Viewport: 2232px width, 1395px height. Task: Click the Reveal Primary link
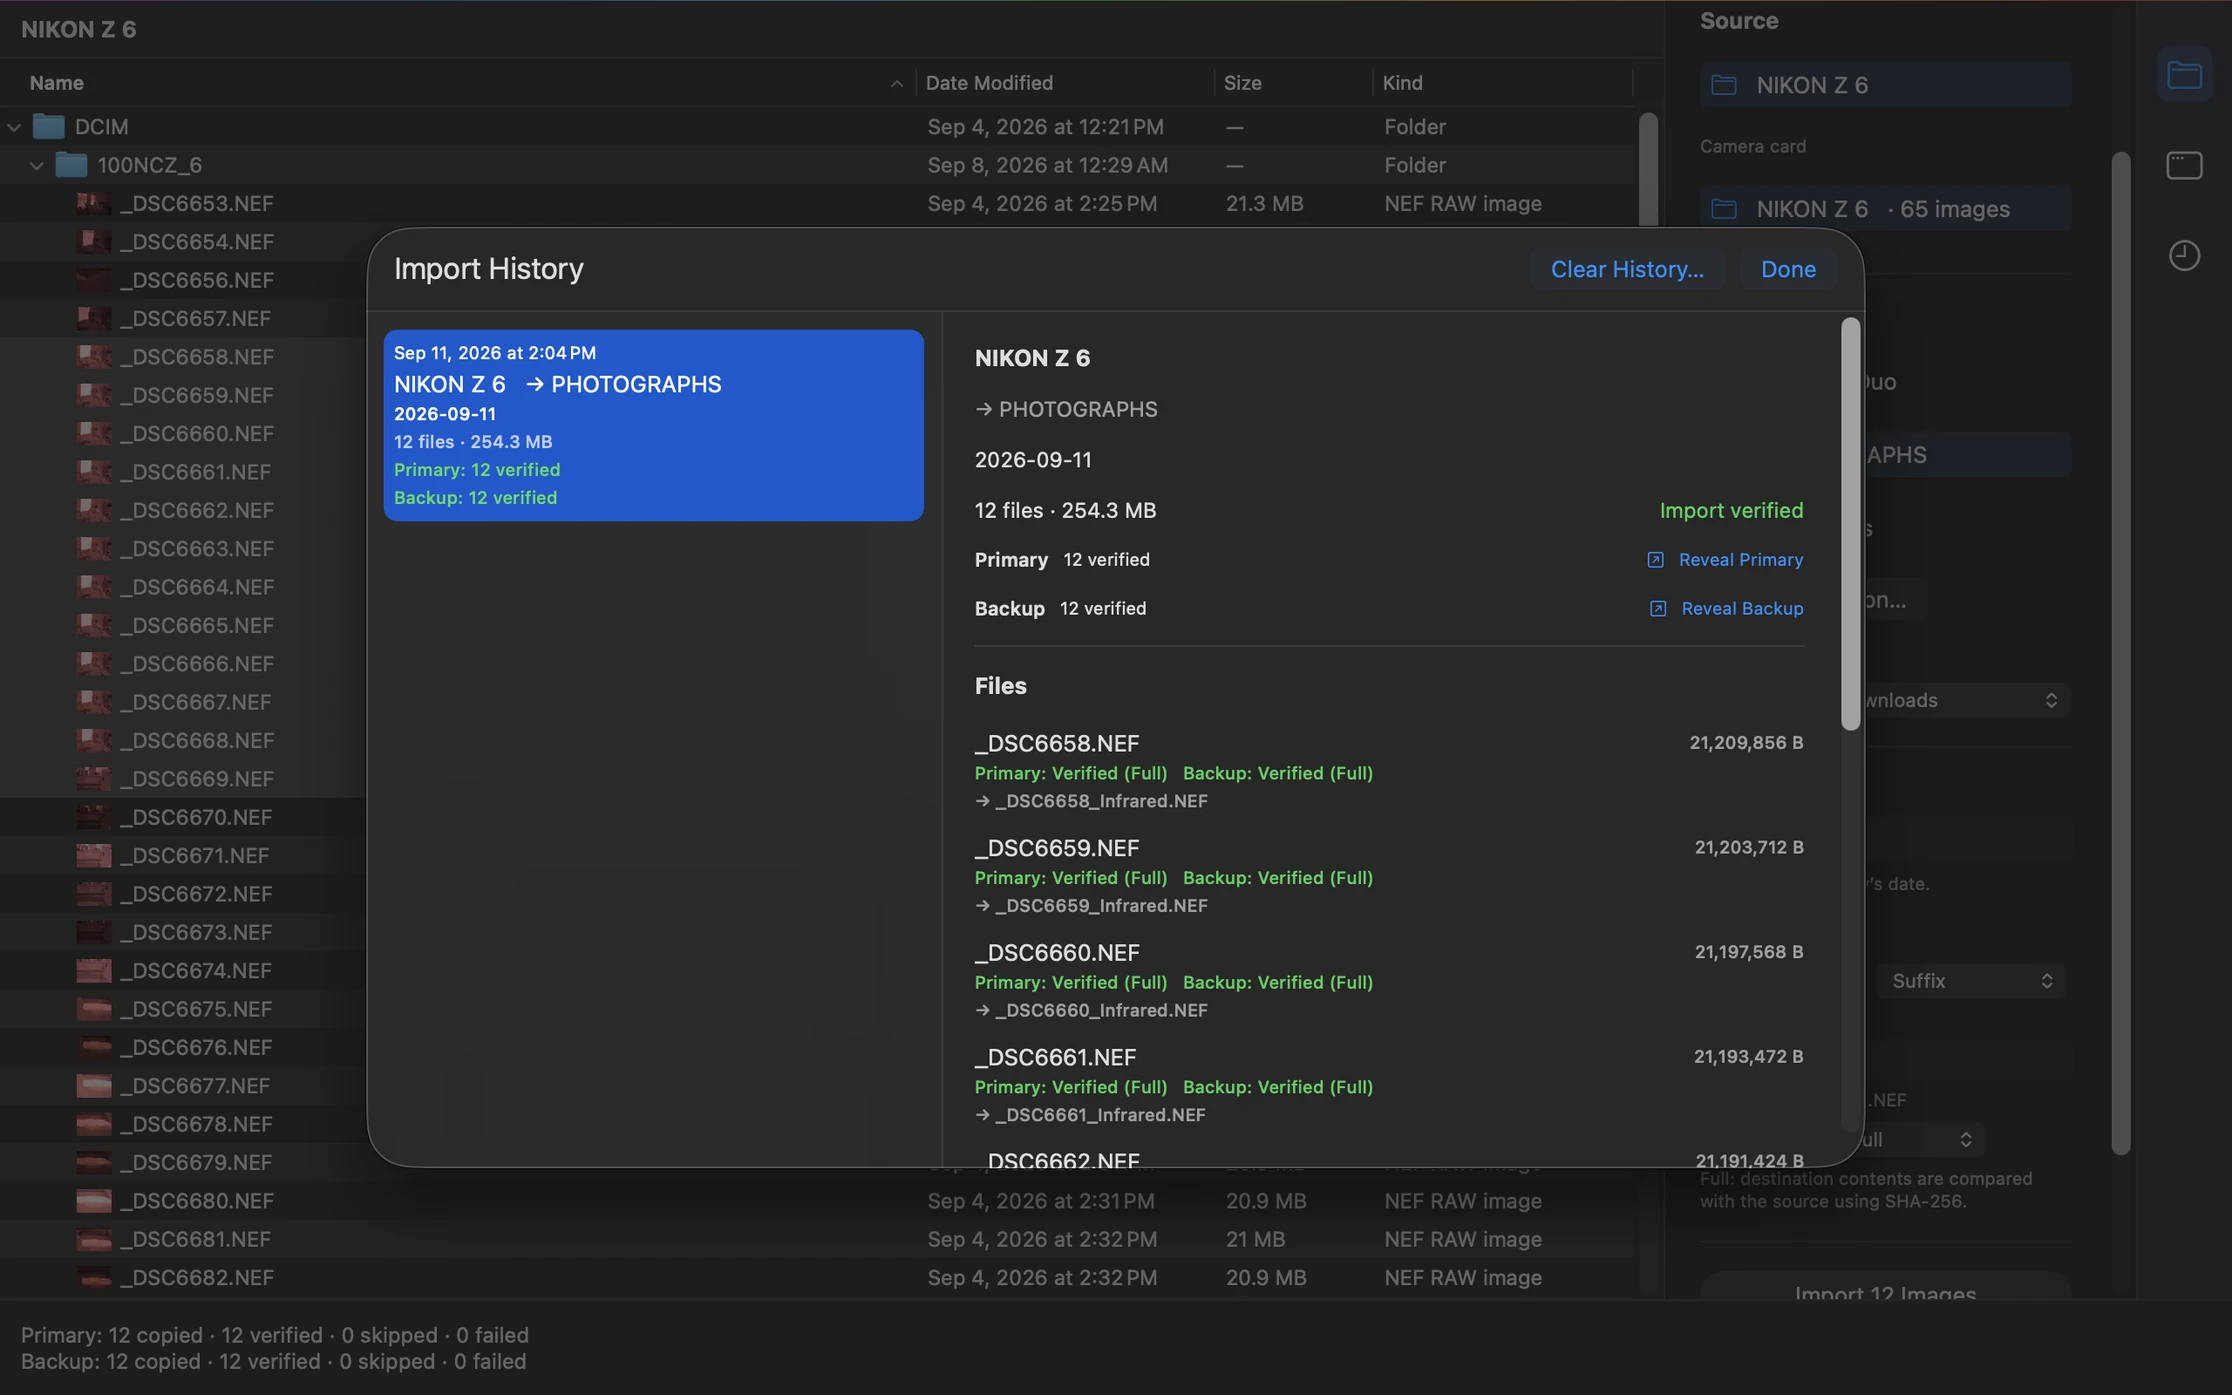pyautogui.click(x=1741, y=560)
